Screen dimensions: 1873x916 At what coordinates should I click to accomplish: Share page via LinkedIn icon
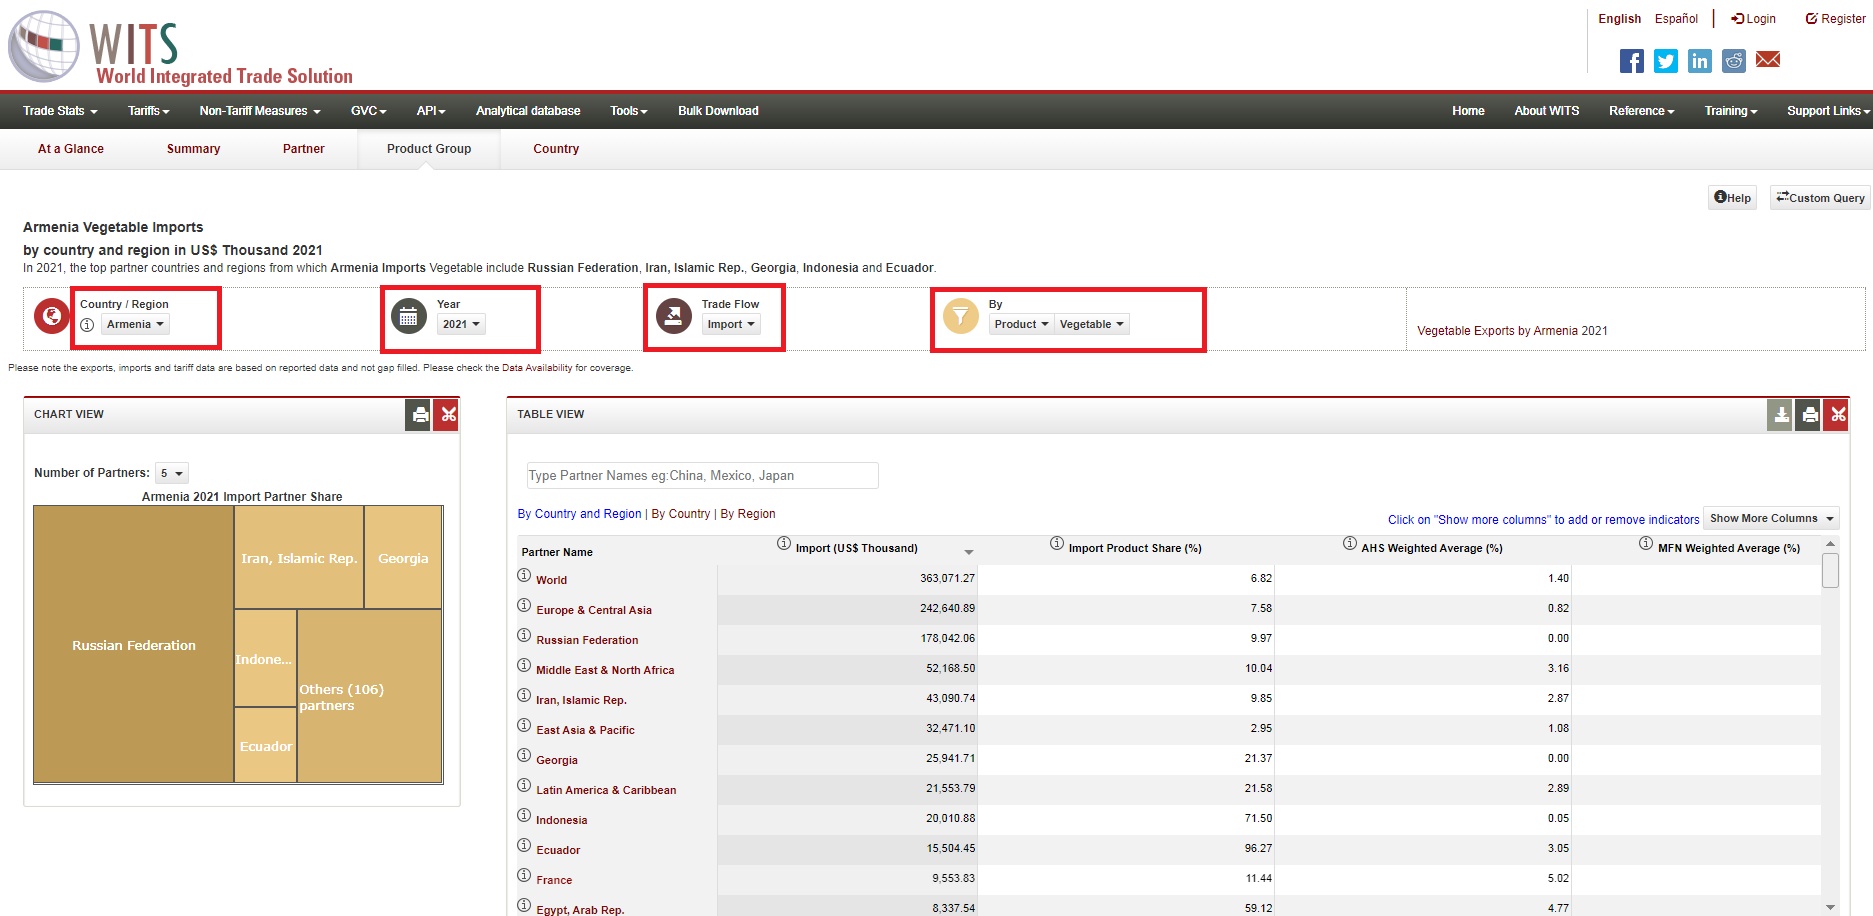(x=1699, y=61)
